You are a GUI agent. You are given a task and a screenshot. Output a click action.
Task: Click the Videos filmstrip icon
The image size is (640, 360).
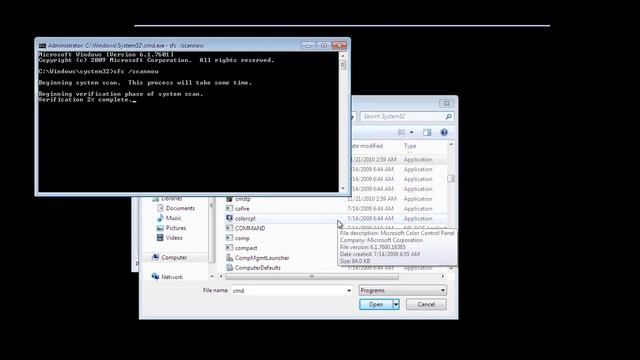160,238
